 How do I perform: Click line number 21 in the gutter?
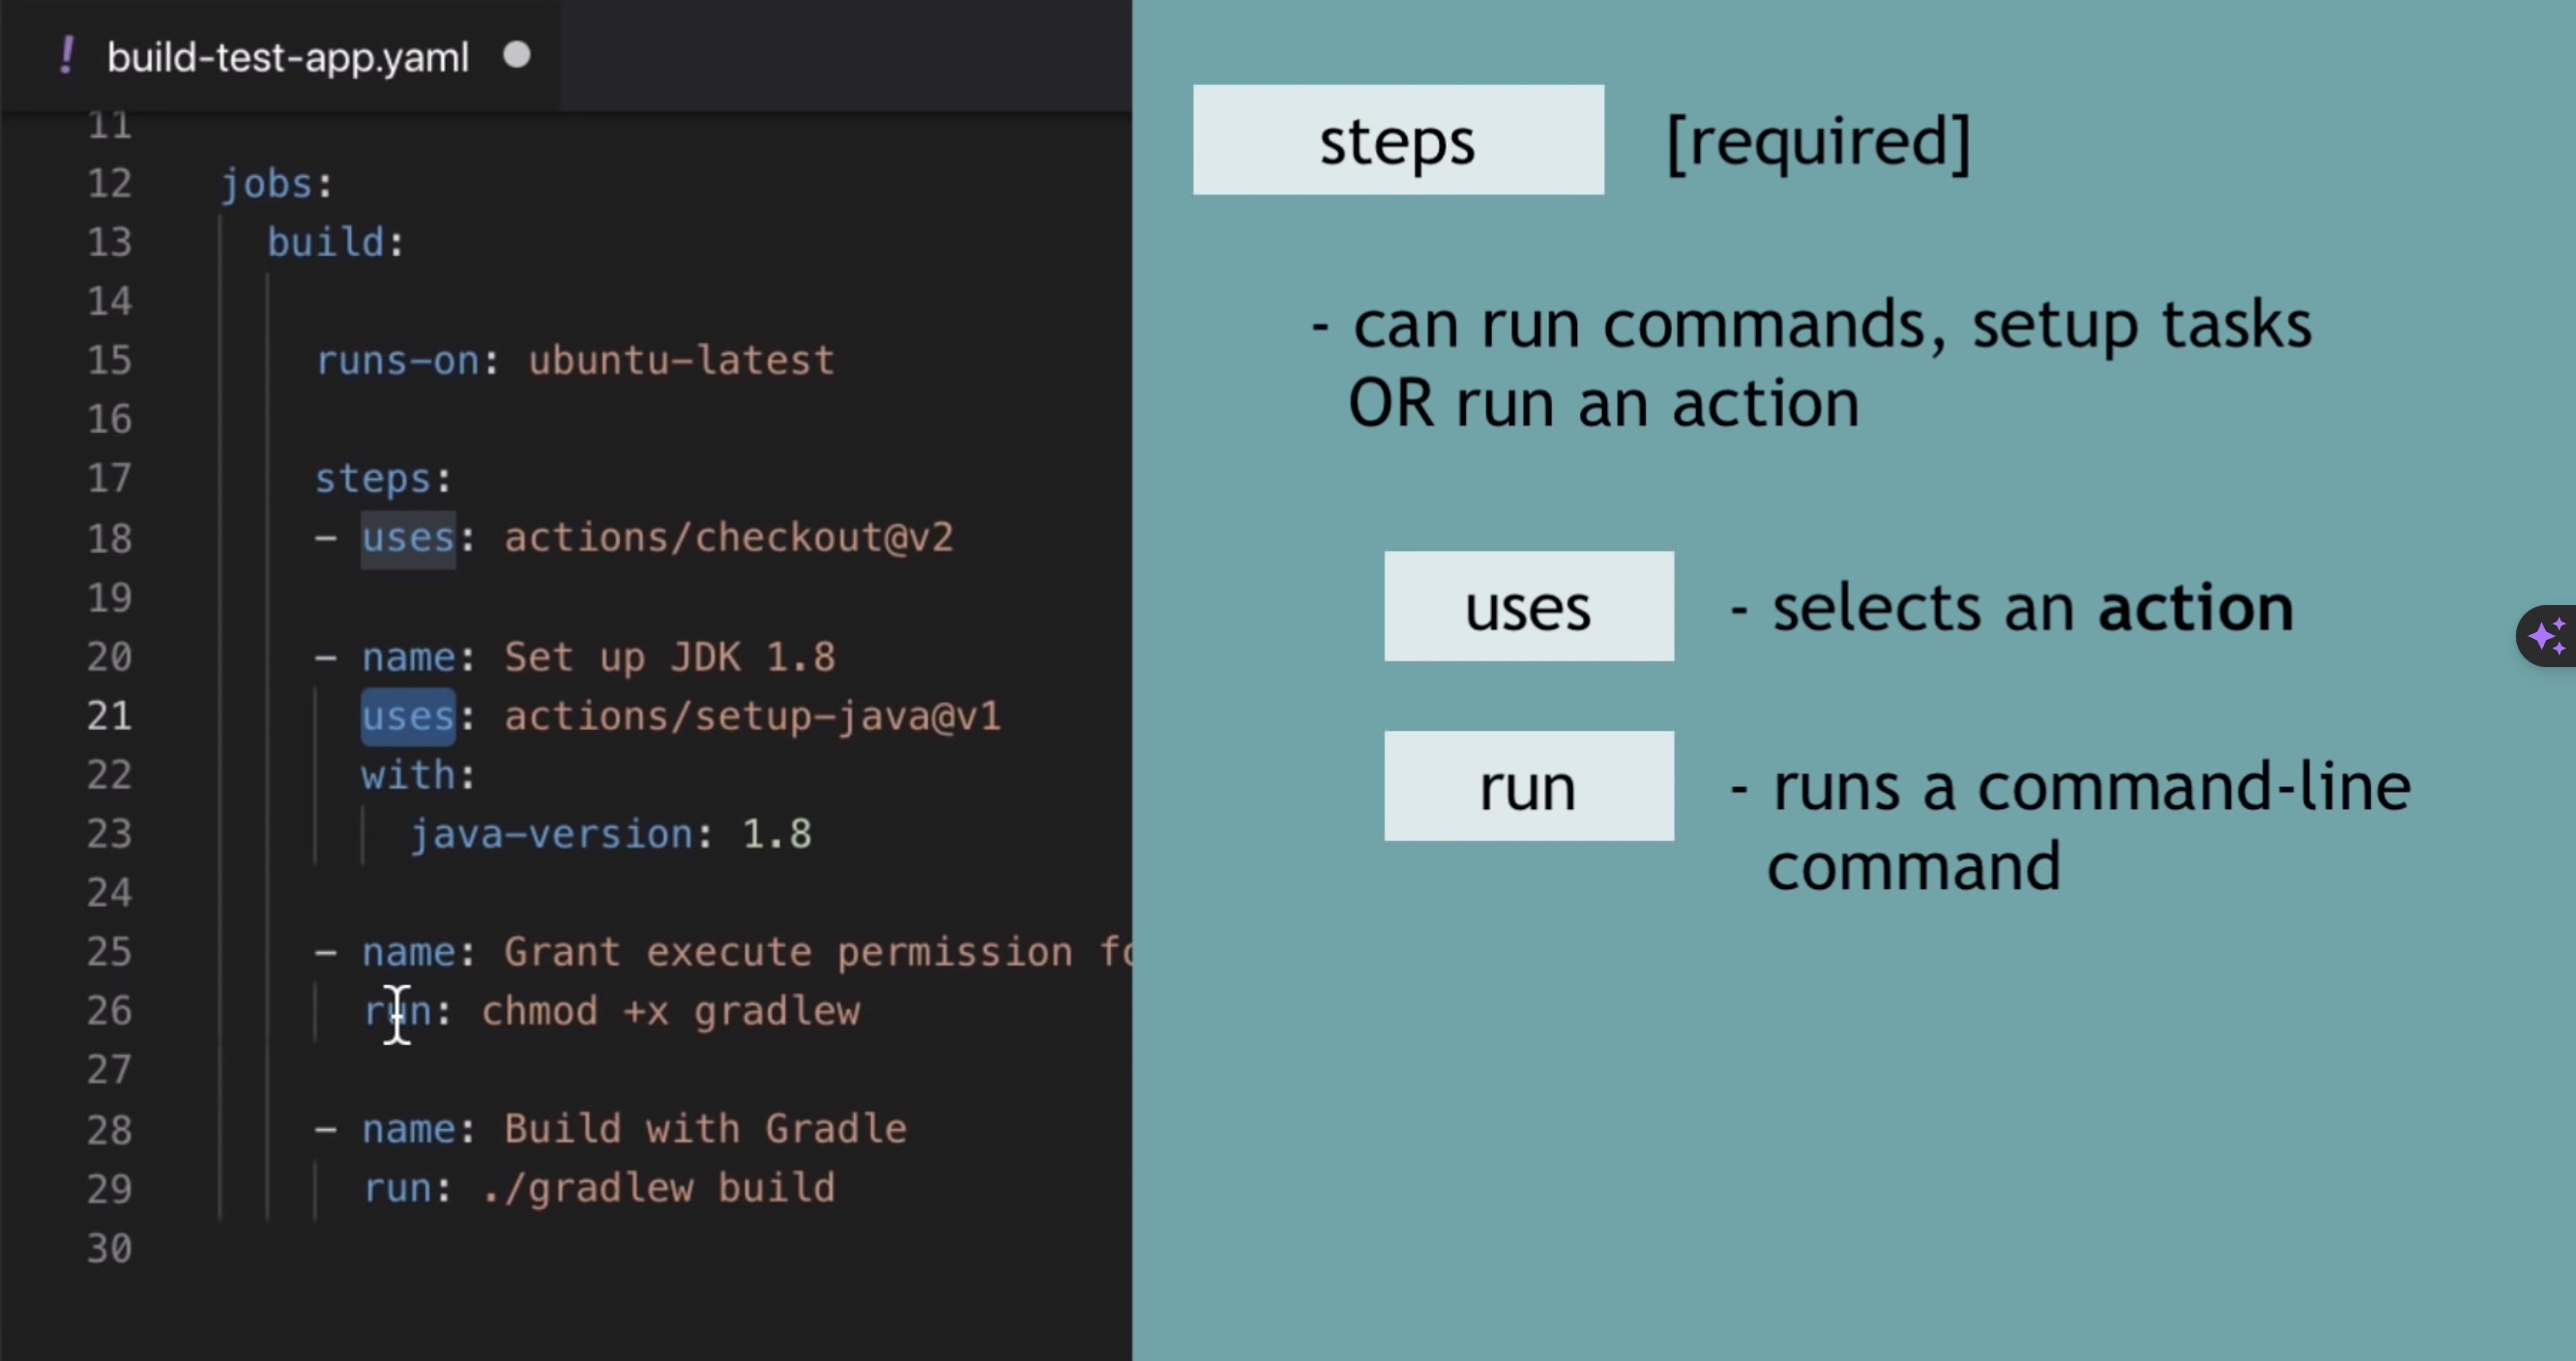[x=109, y=715]
